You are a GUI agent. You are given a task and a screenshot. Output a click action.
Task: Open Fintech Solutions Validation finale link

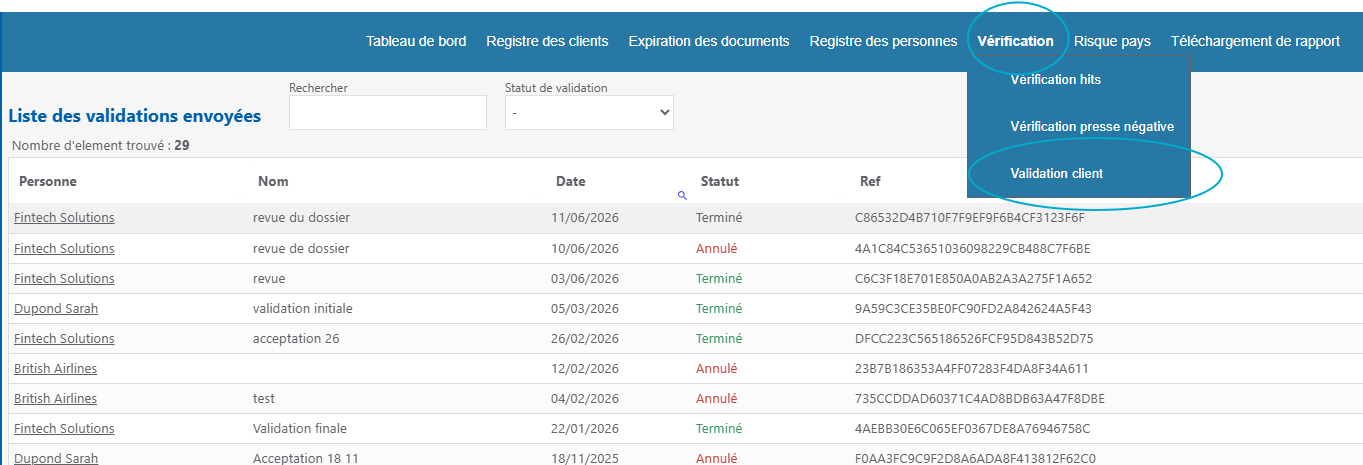coord(64,428)
